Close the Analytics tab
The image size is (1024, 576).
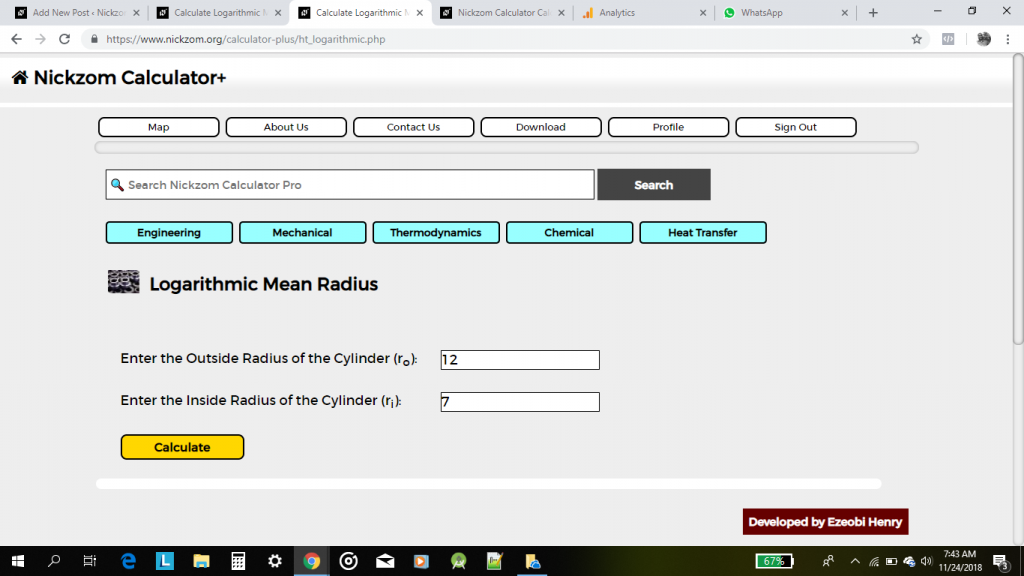[703, 12]
